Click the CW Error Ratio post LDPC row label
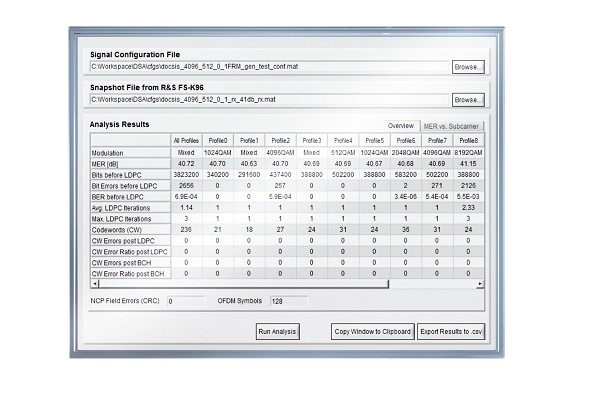 [x=130, y=252]
